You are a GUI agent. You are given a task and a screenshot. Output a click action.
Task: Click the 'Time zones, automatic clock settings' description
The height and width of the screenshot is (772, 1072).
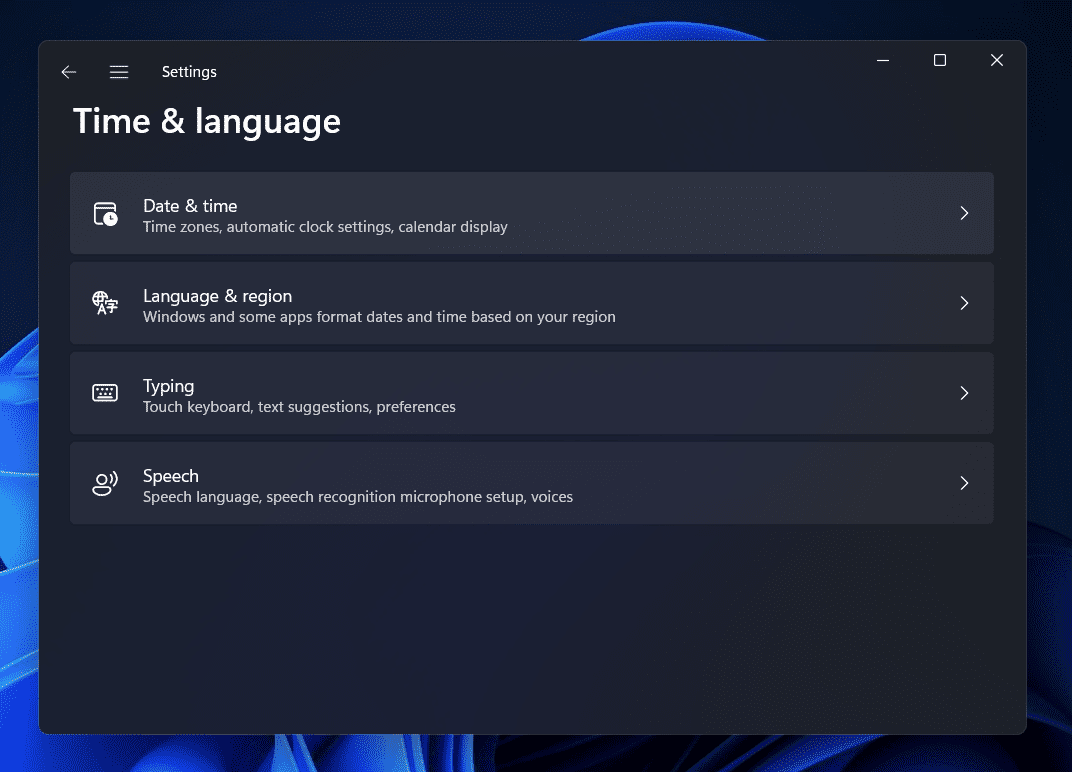coord(325,227)
